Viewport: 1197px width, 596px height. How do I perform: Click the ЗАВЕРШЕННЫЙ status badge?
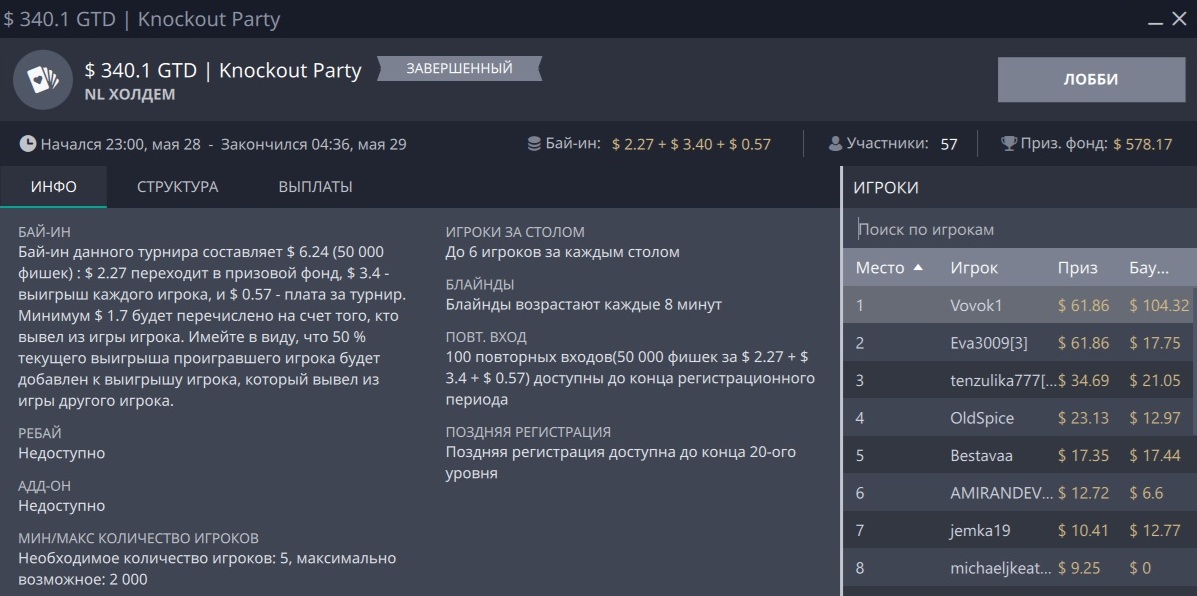[459, 68]
